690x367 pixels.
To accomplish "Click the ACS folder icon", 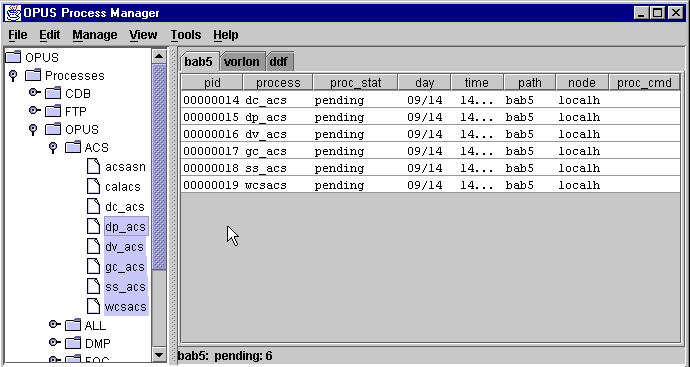I will coord(73,147).
